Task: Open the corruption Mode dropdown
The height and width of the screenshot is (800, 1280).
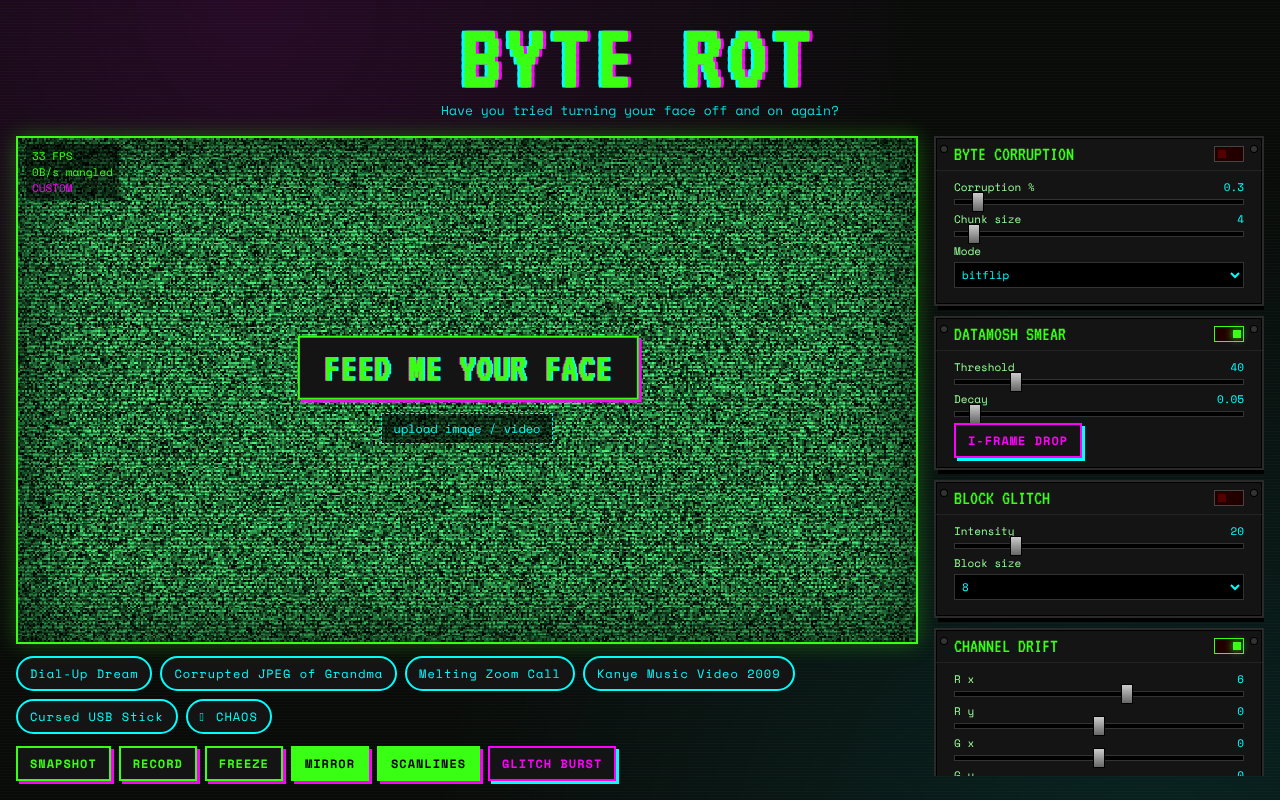Action: 1099,275
